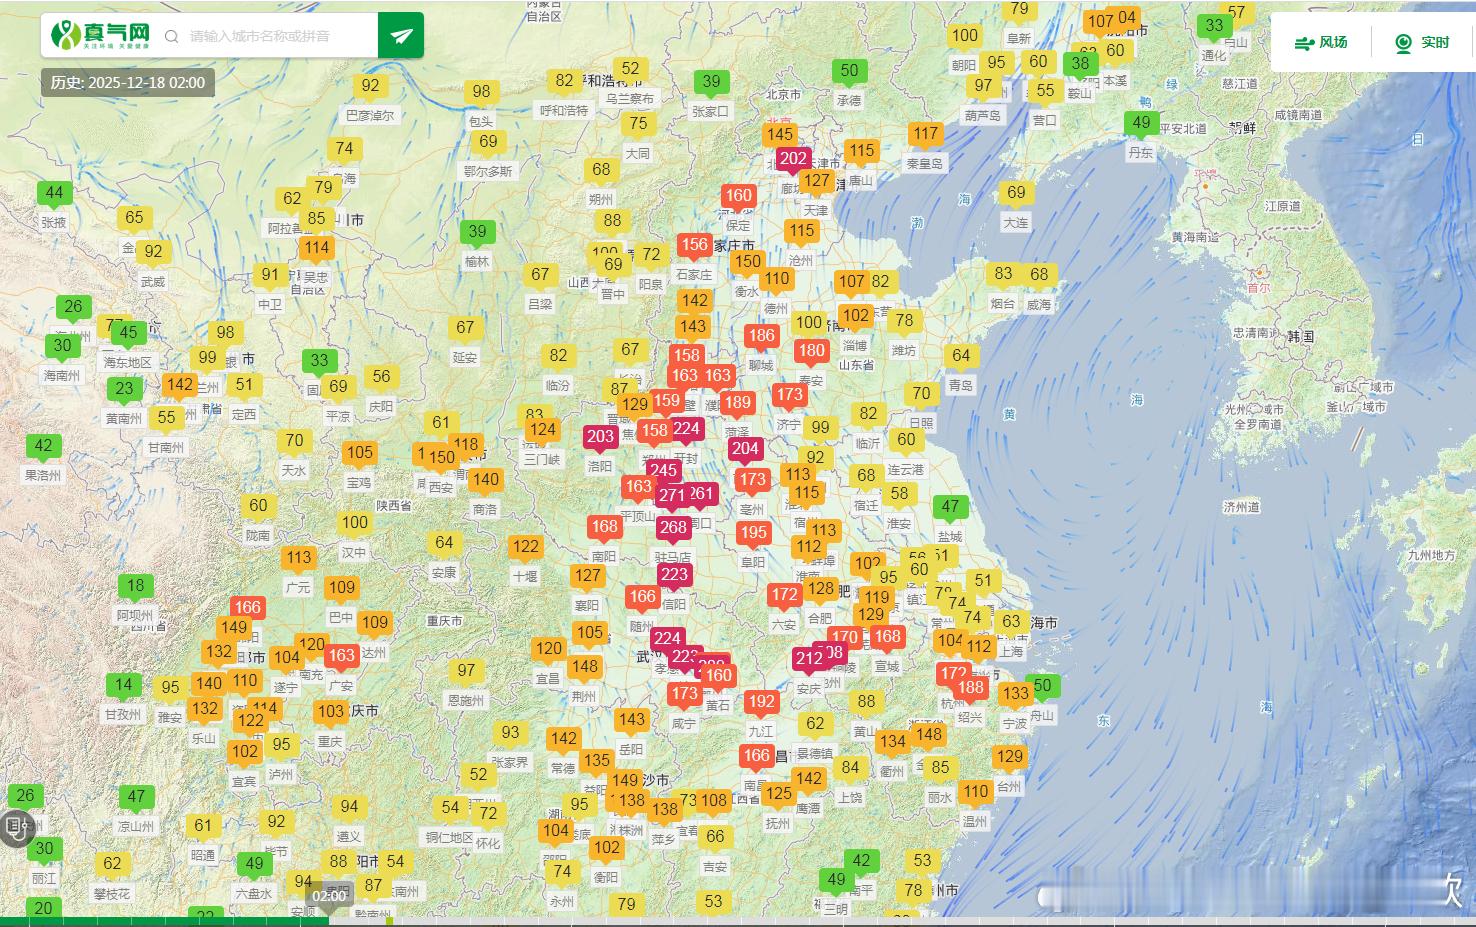
Task: Open the 160 marker for 保定
Action: (x=739, y=196)
